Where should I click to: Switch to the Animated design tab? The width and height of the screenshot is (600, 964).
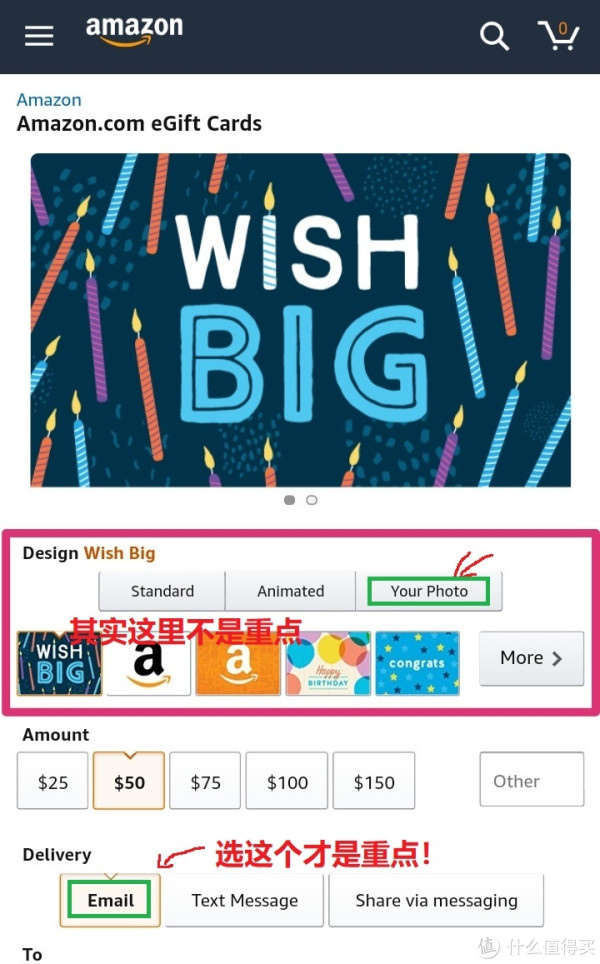coord(290,591)
